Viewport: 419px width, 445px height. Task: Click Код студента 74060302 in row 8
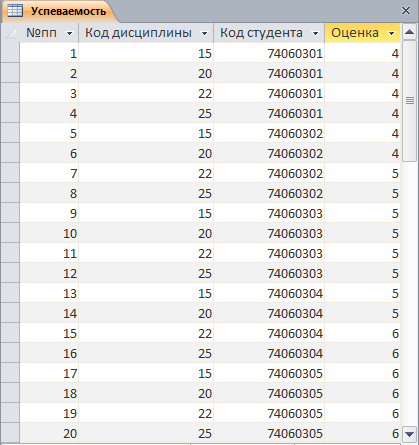(269, 193)
